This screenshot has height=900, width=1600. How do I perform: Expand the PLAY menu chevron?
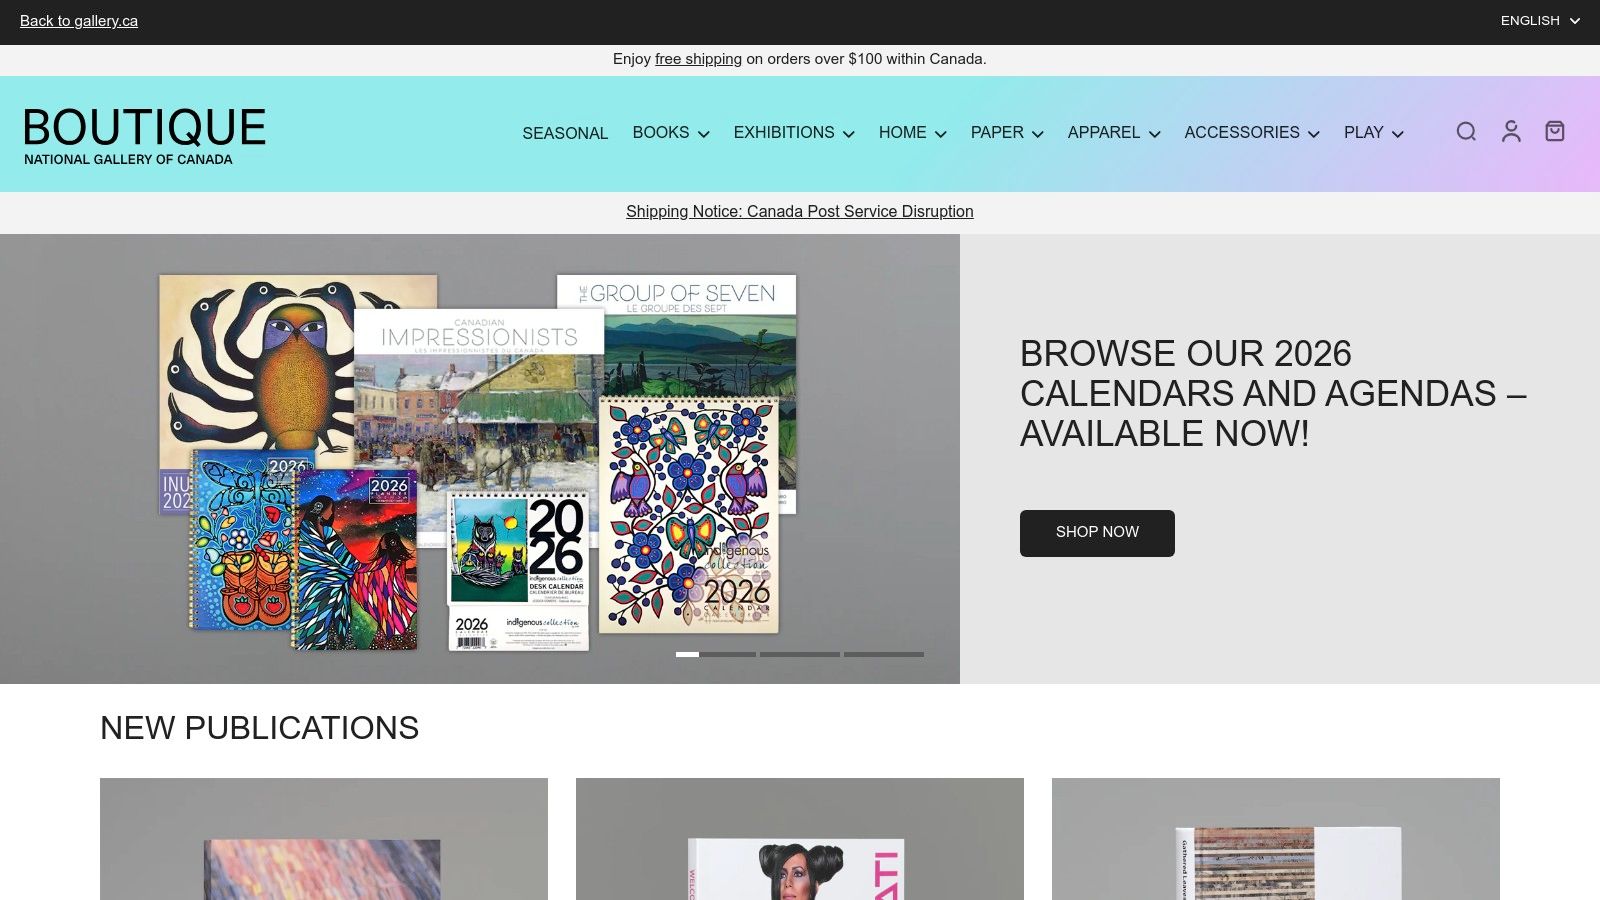1398,134
